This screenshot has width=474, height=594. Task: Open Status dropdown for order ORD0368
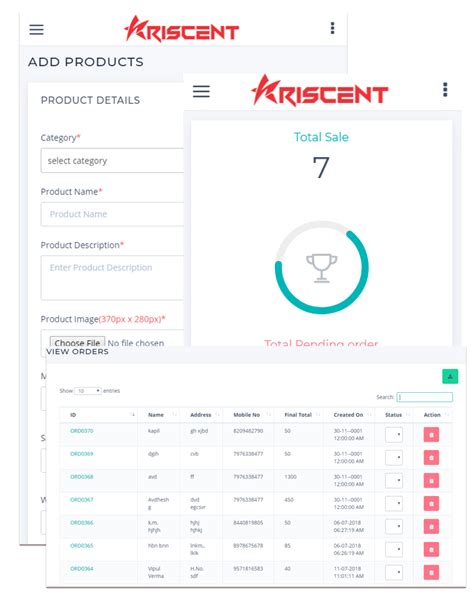point(394,481)
